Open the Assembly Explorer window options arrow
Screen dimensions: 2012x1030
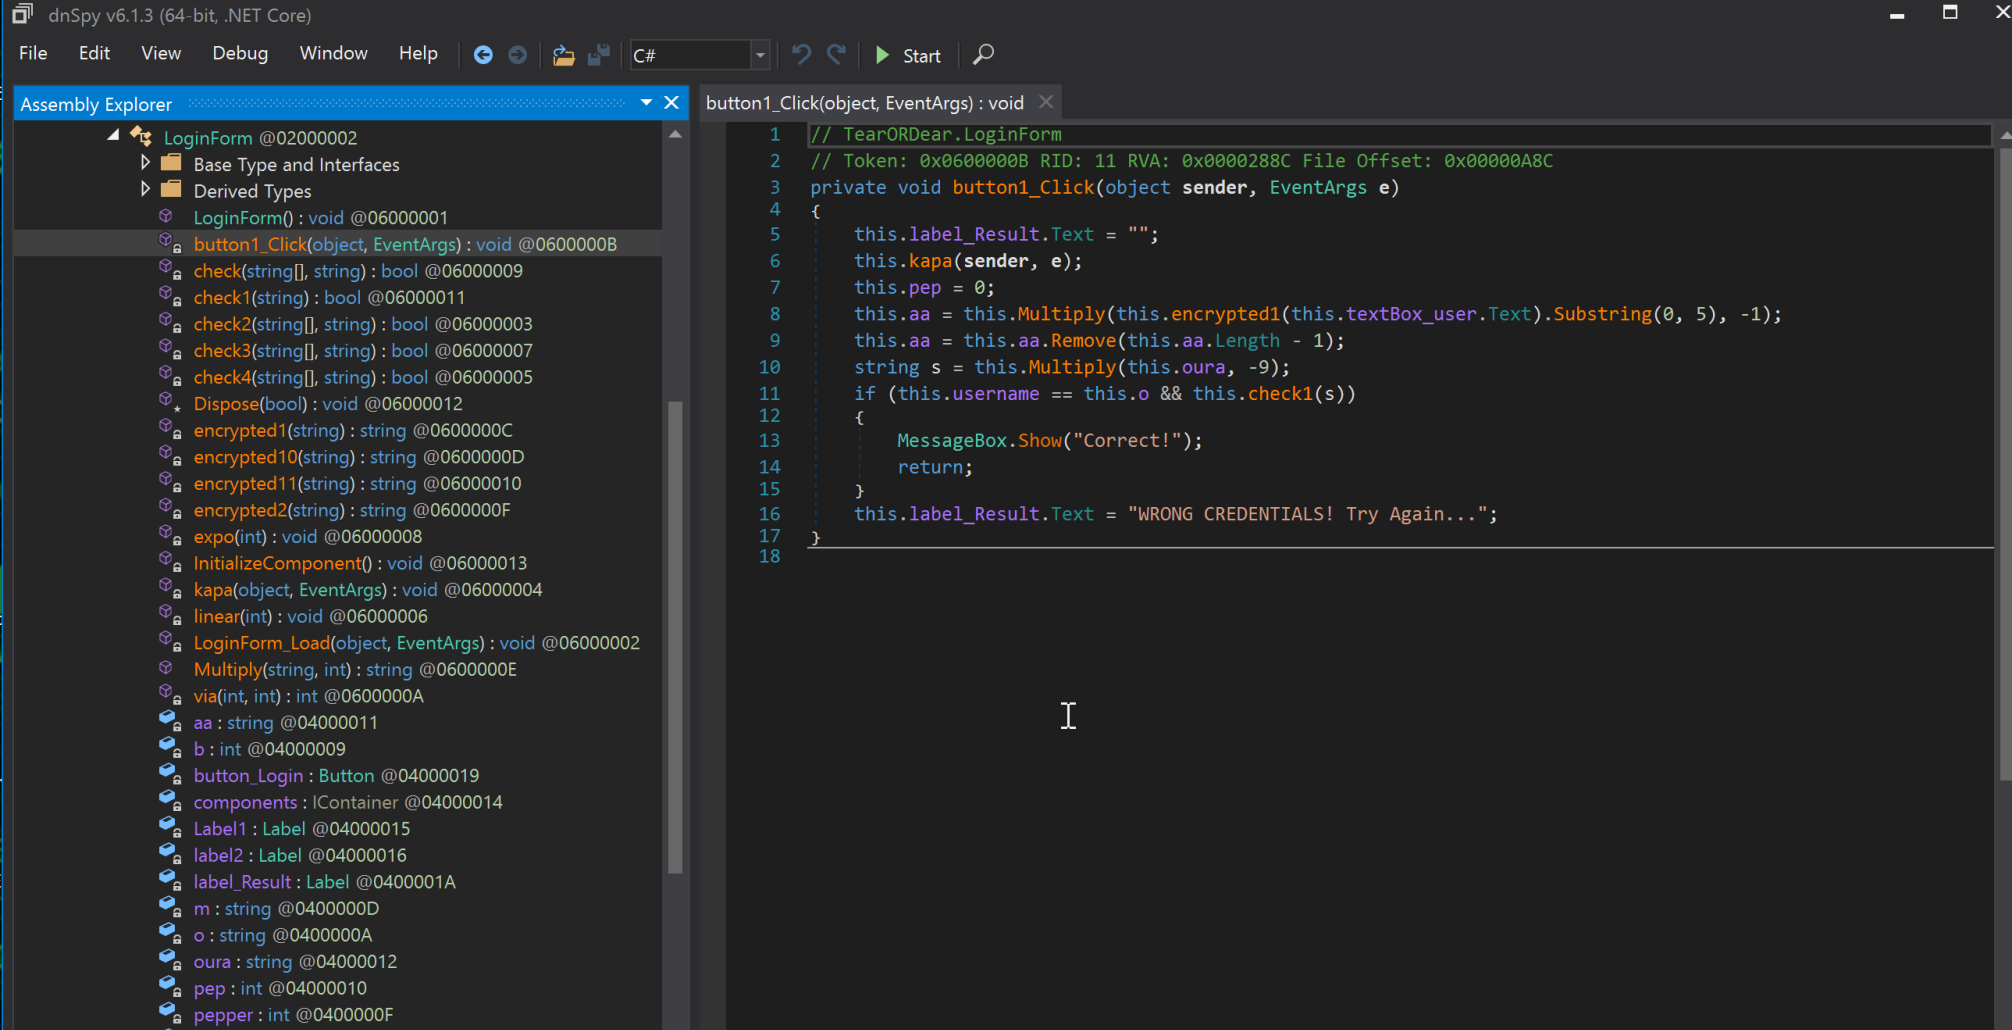[646, 103]
